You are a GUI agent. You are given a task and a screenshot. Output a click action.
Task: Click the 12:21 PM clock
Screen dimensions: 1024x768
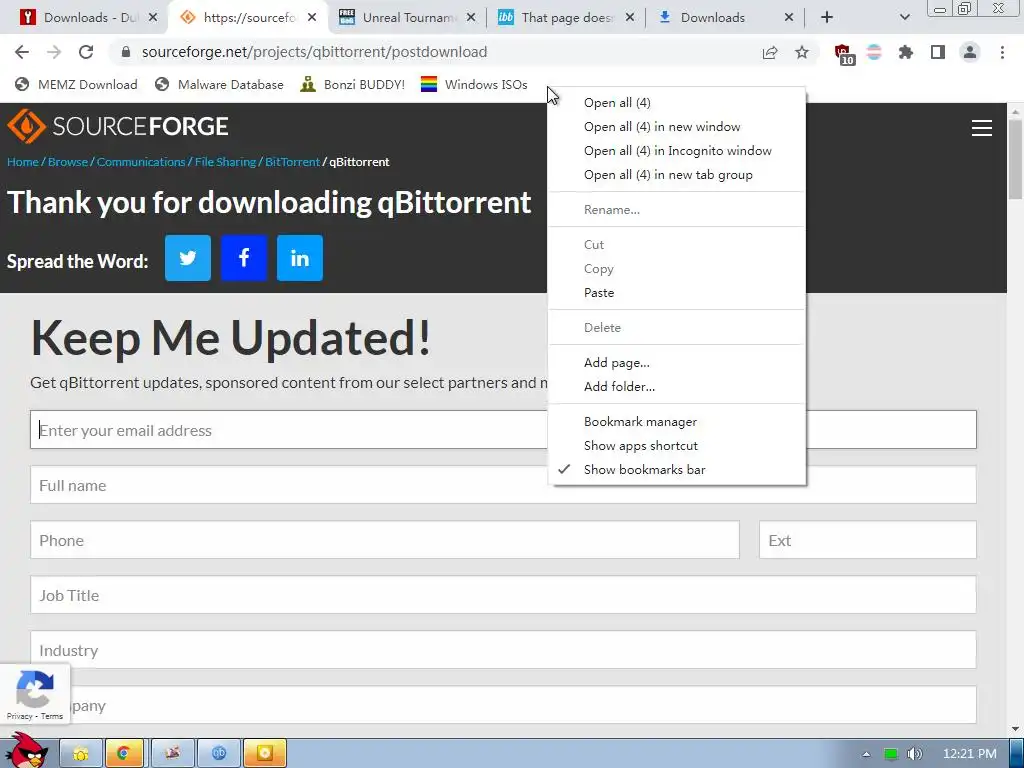click(x=970, y=754)
